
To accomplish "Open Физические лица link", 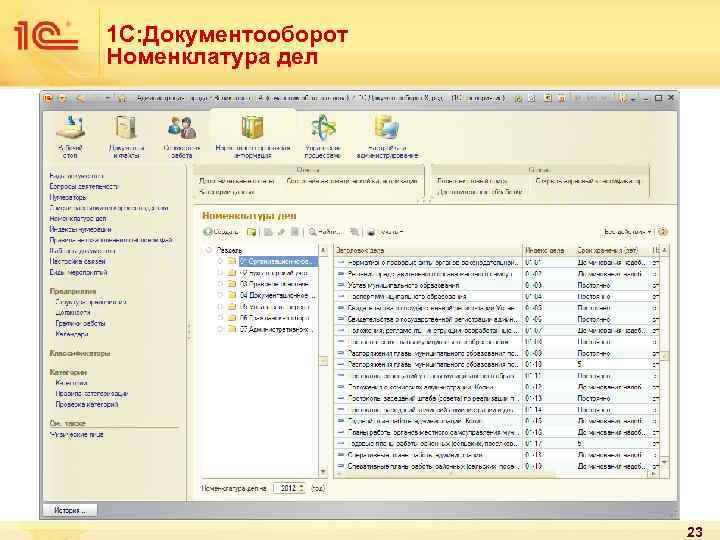I will click(77, 434).
